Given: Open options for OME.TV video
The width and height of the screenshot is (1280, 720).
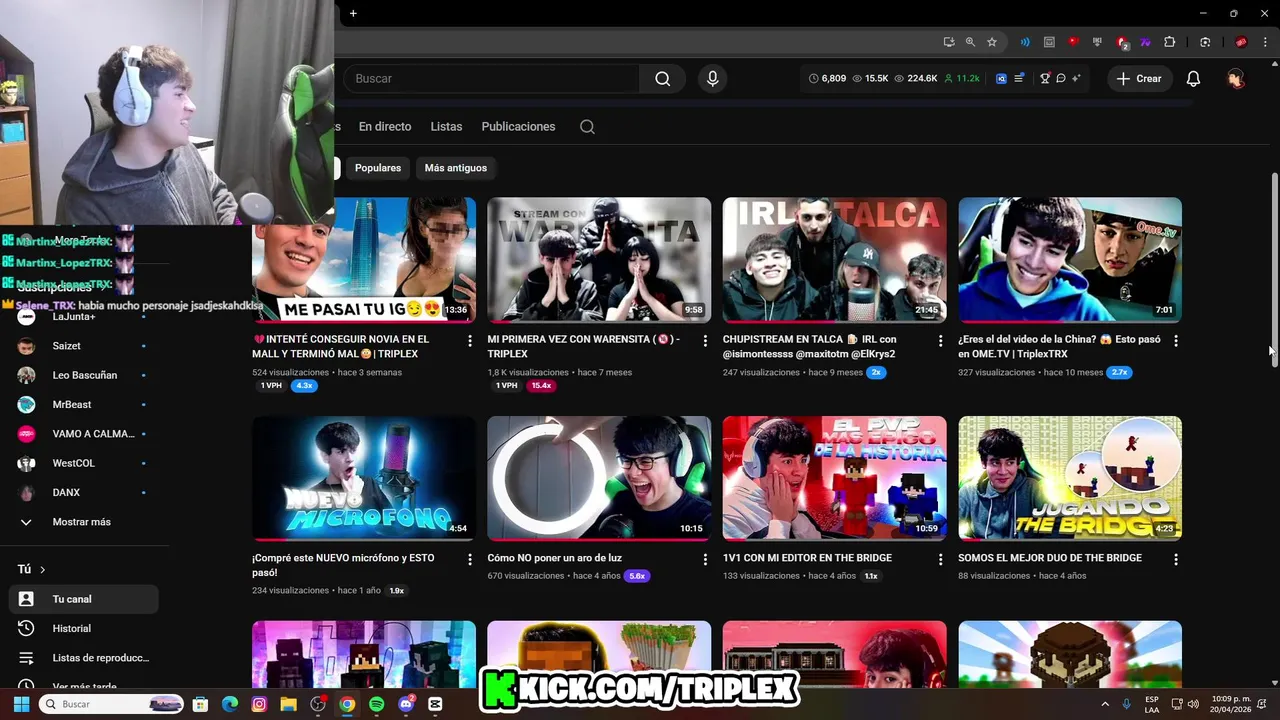Looking at the screenshot, I should click(x=1175, y=341).
